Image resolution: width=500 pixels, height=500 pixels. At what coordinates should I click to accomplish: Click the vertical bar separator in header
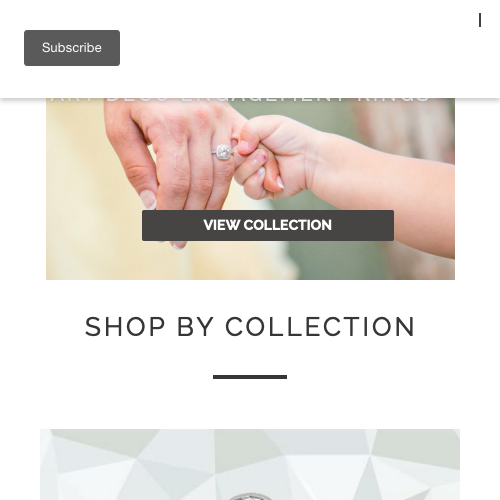pos(480,20)
